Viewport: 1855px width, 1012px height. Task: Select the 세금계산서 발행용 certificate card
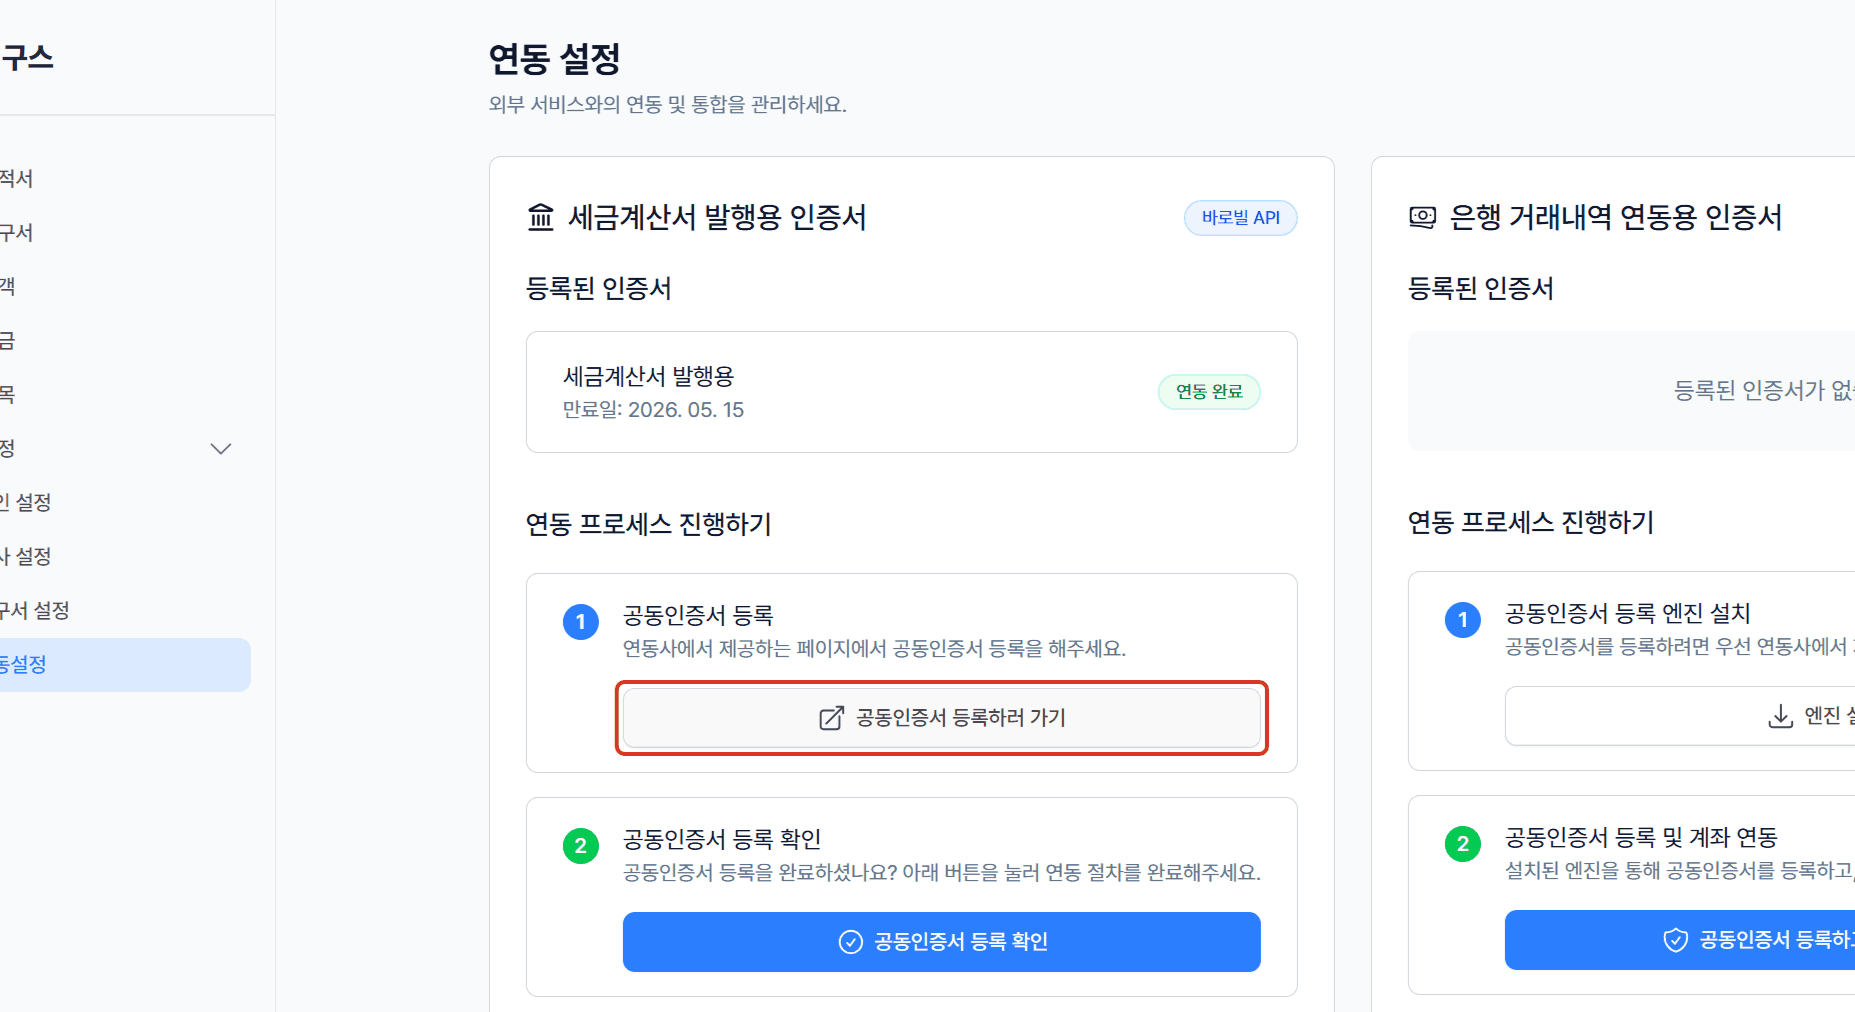pyautogui.click(x=912, y=392)
